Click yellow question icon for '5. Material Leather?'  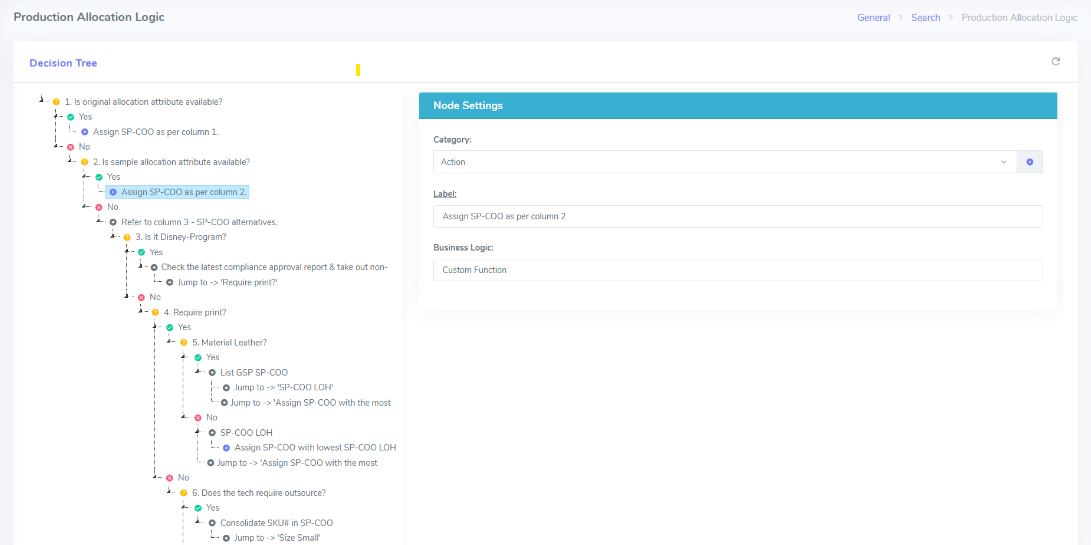pyautogui.click(x=184, y=342)
